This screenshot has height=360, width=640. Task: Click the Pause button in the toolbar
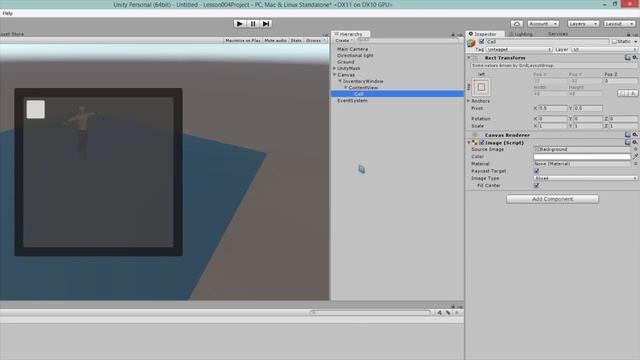pyautogui.click(x=253, y=24)
